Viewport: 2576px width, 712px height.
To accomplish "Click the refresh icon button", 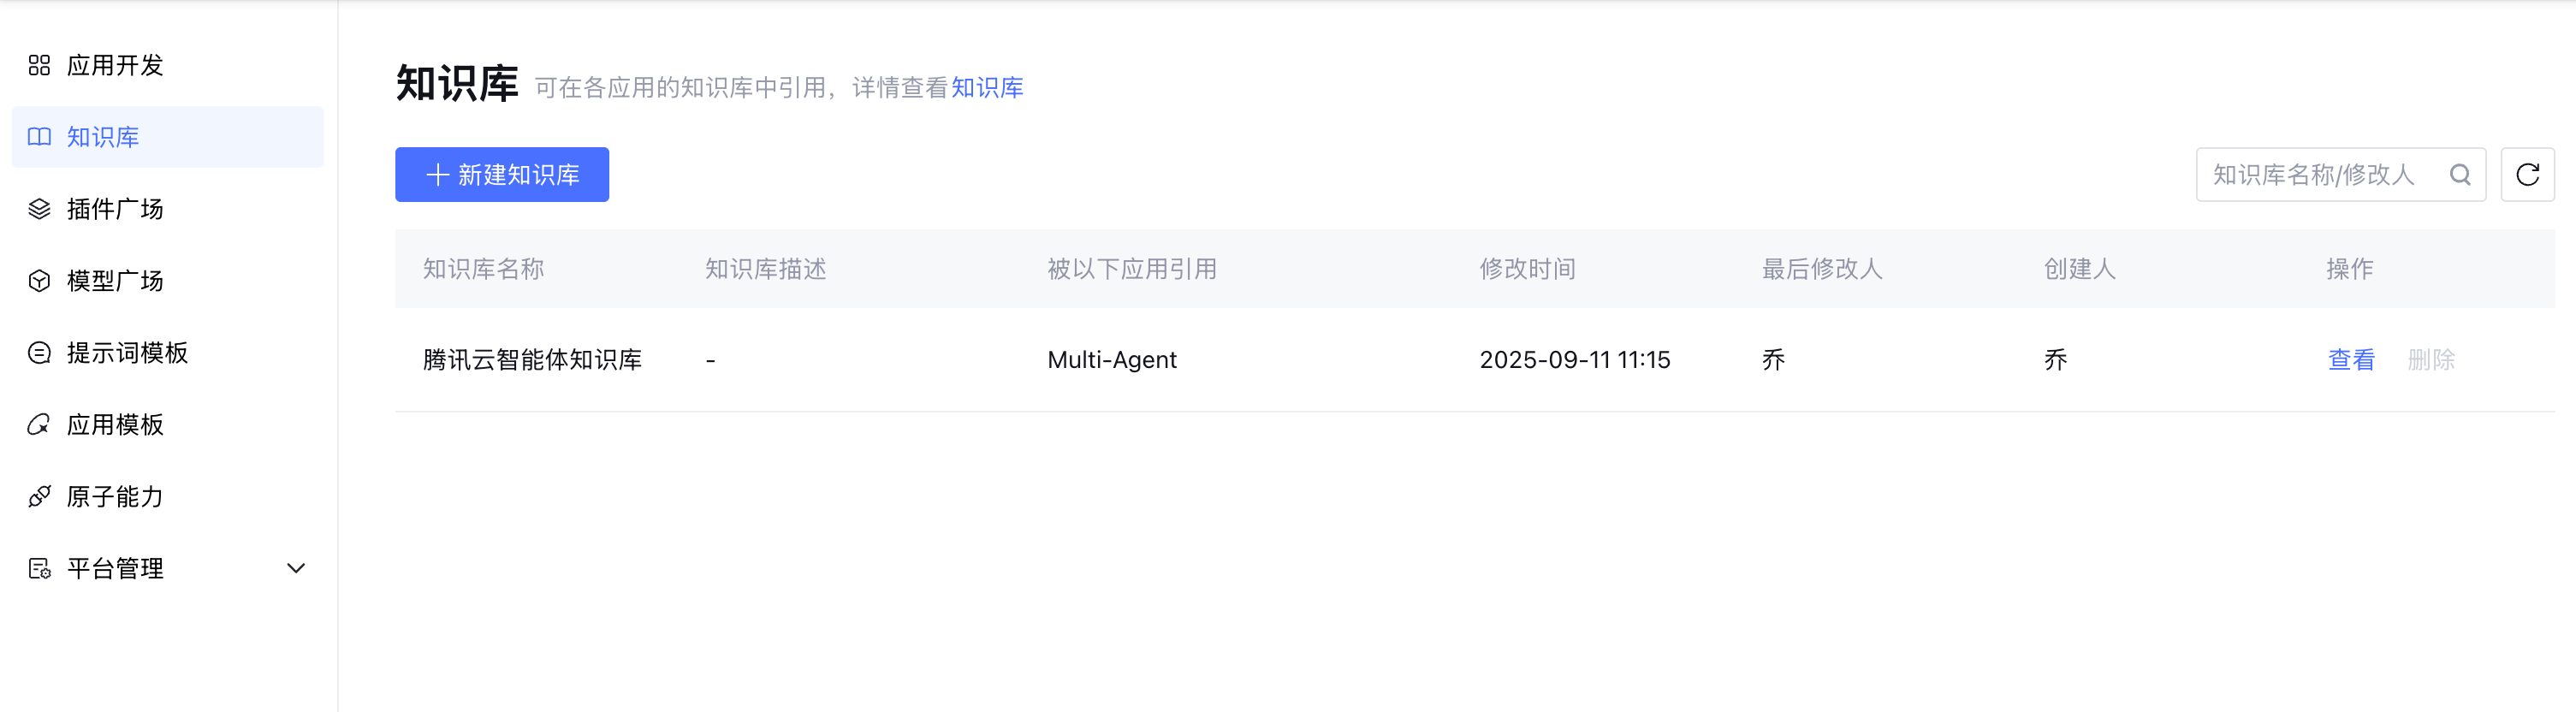I will (x=2527, y=175).
